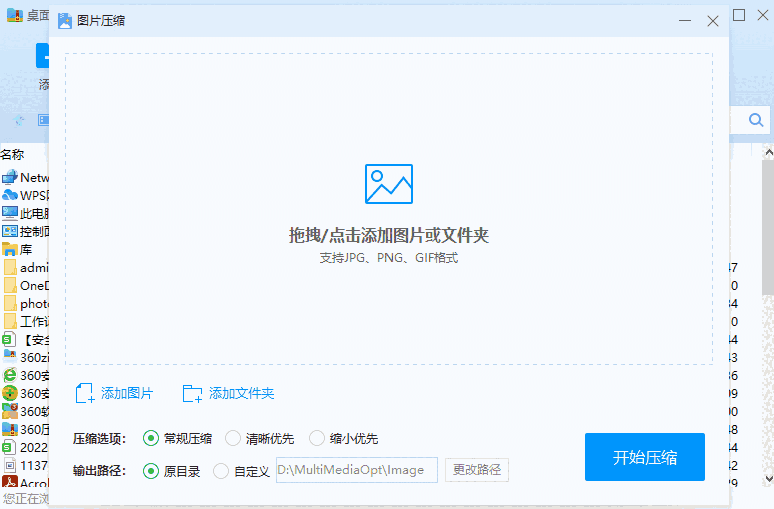Click the Network icon in the file list
774x509 pixels.
tap(9, 177)
